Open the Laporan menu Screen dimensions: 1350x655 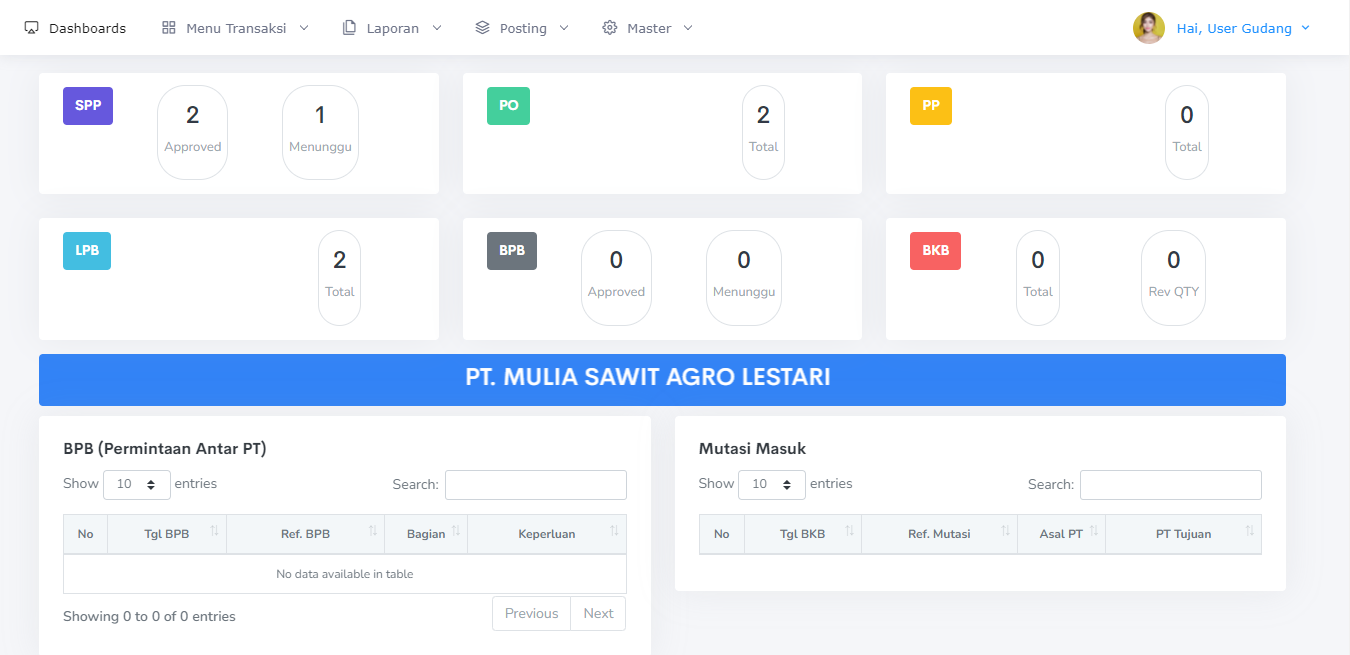tap(392, 27)
